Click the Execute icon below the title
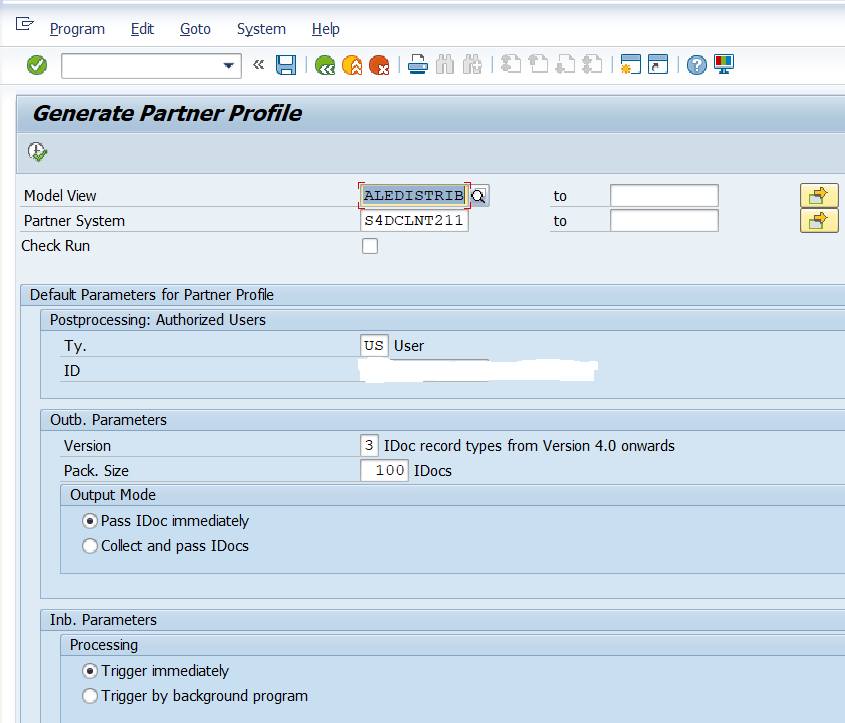The width and height of the screenshot is (845, 723). 37,151
